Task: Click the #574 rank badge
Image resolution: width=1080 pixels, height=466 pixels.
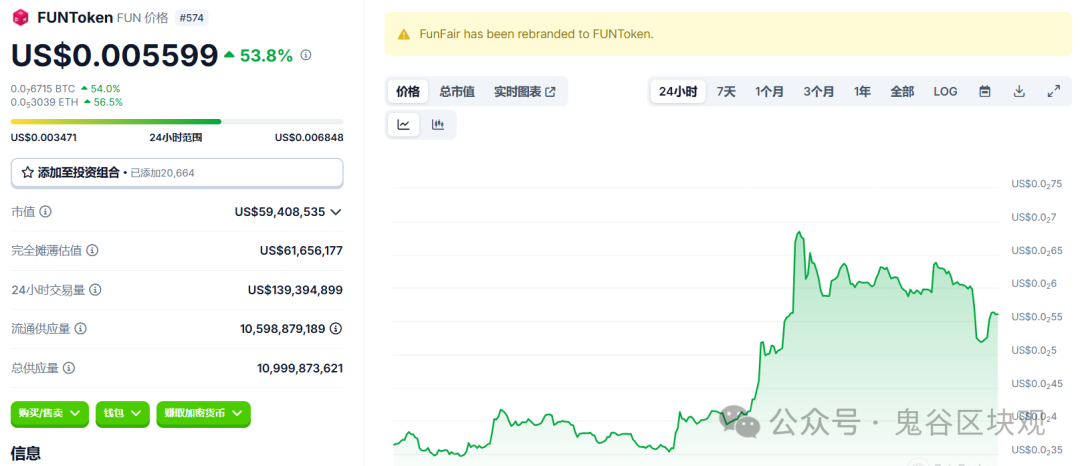Action: pyautogui.click(x=191, y=18)
